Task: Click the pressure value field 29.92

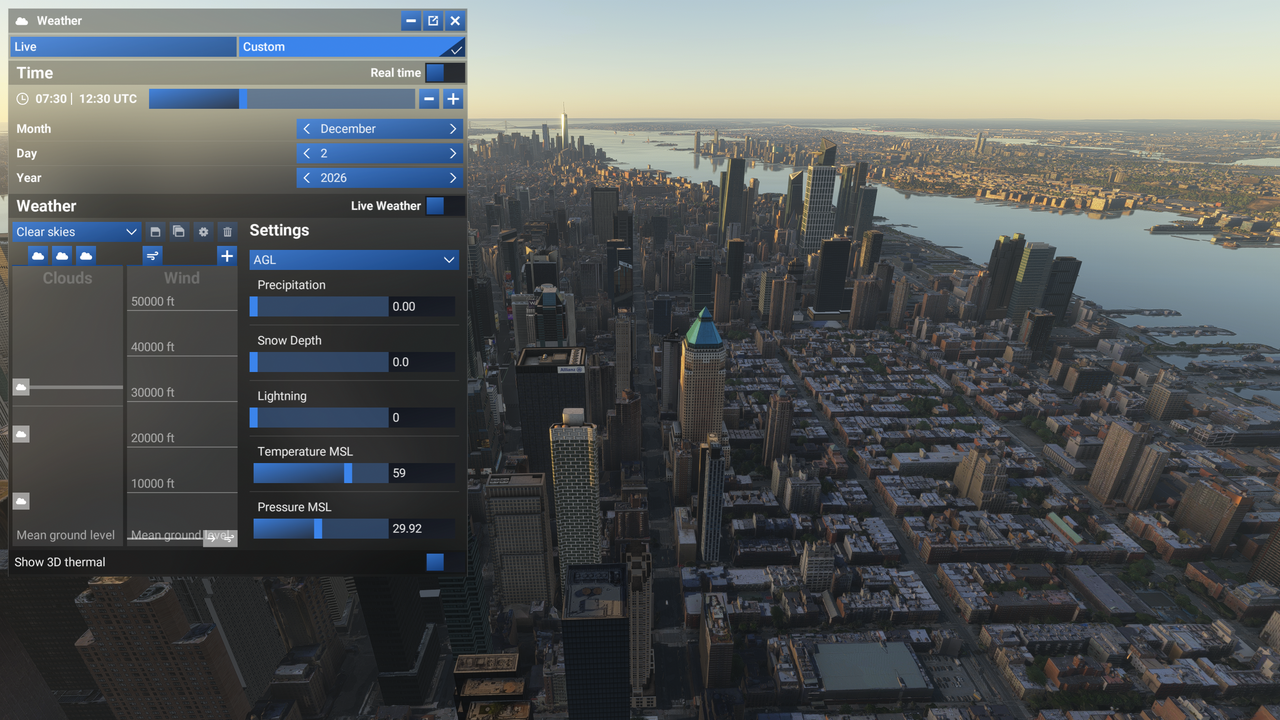Action: [x=422, y=529]
